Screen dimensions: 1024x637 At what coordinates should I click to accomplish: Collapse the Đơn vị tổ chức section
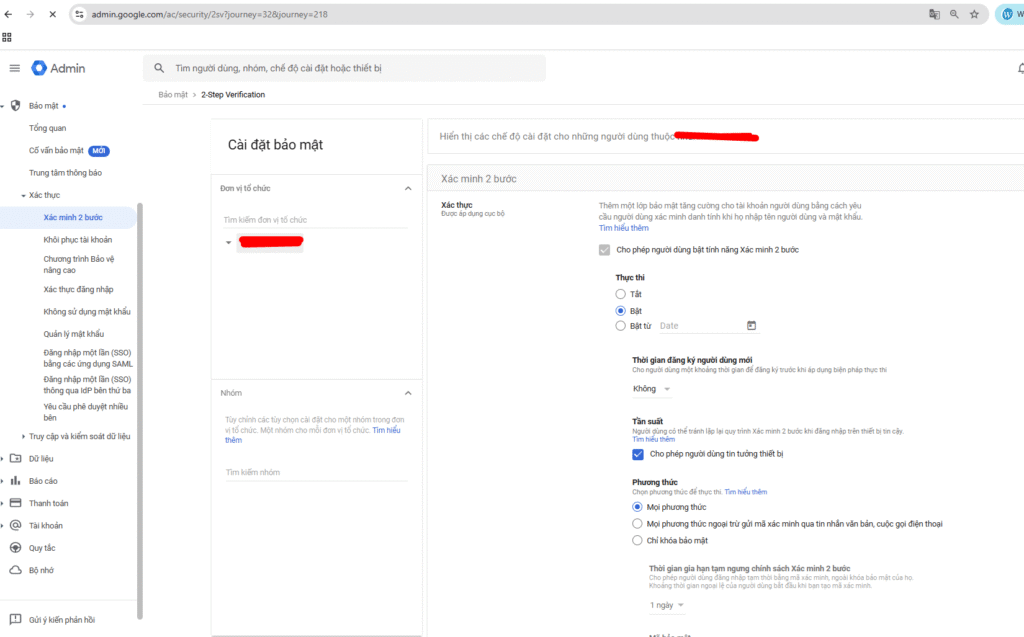pyautogui.click(x=407, y=188)
